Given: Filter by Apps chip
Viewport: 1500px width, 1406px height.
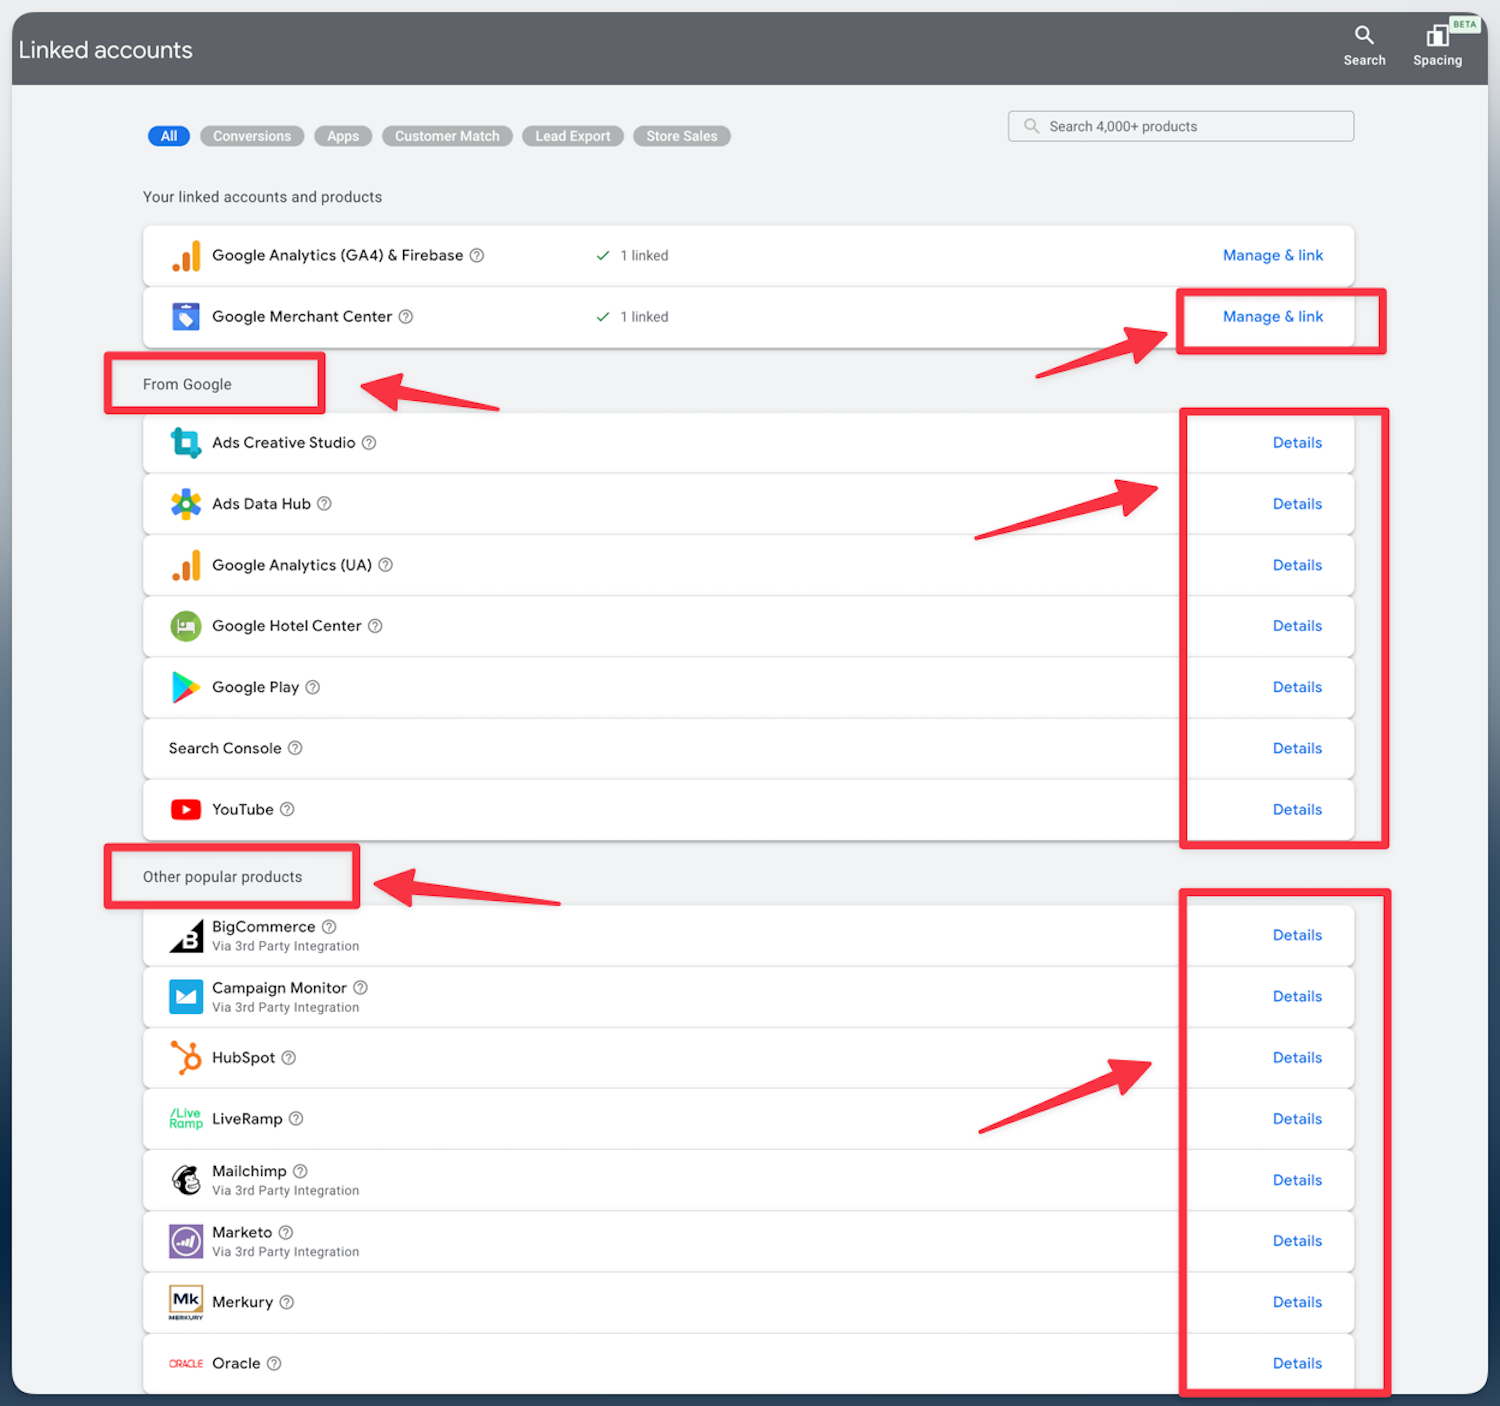Looking at the screenshot, I should point(343,137).
